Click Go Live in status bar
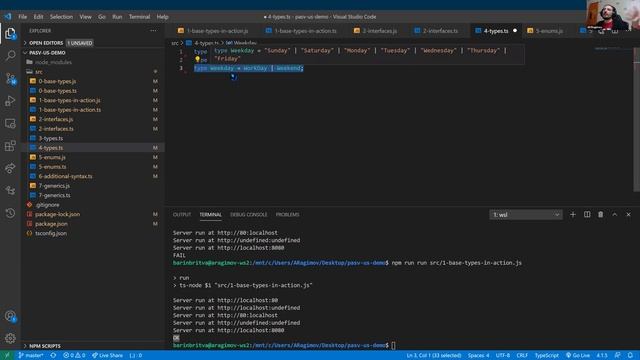The height and width of the screenshot is (360, 640). click(578, 355)
